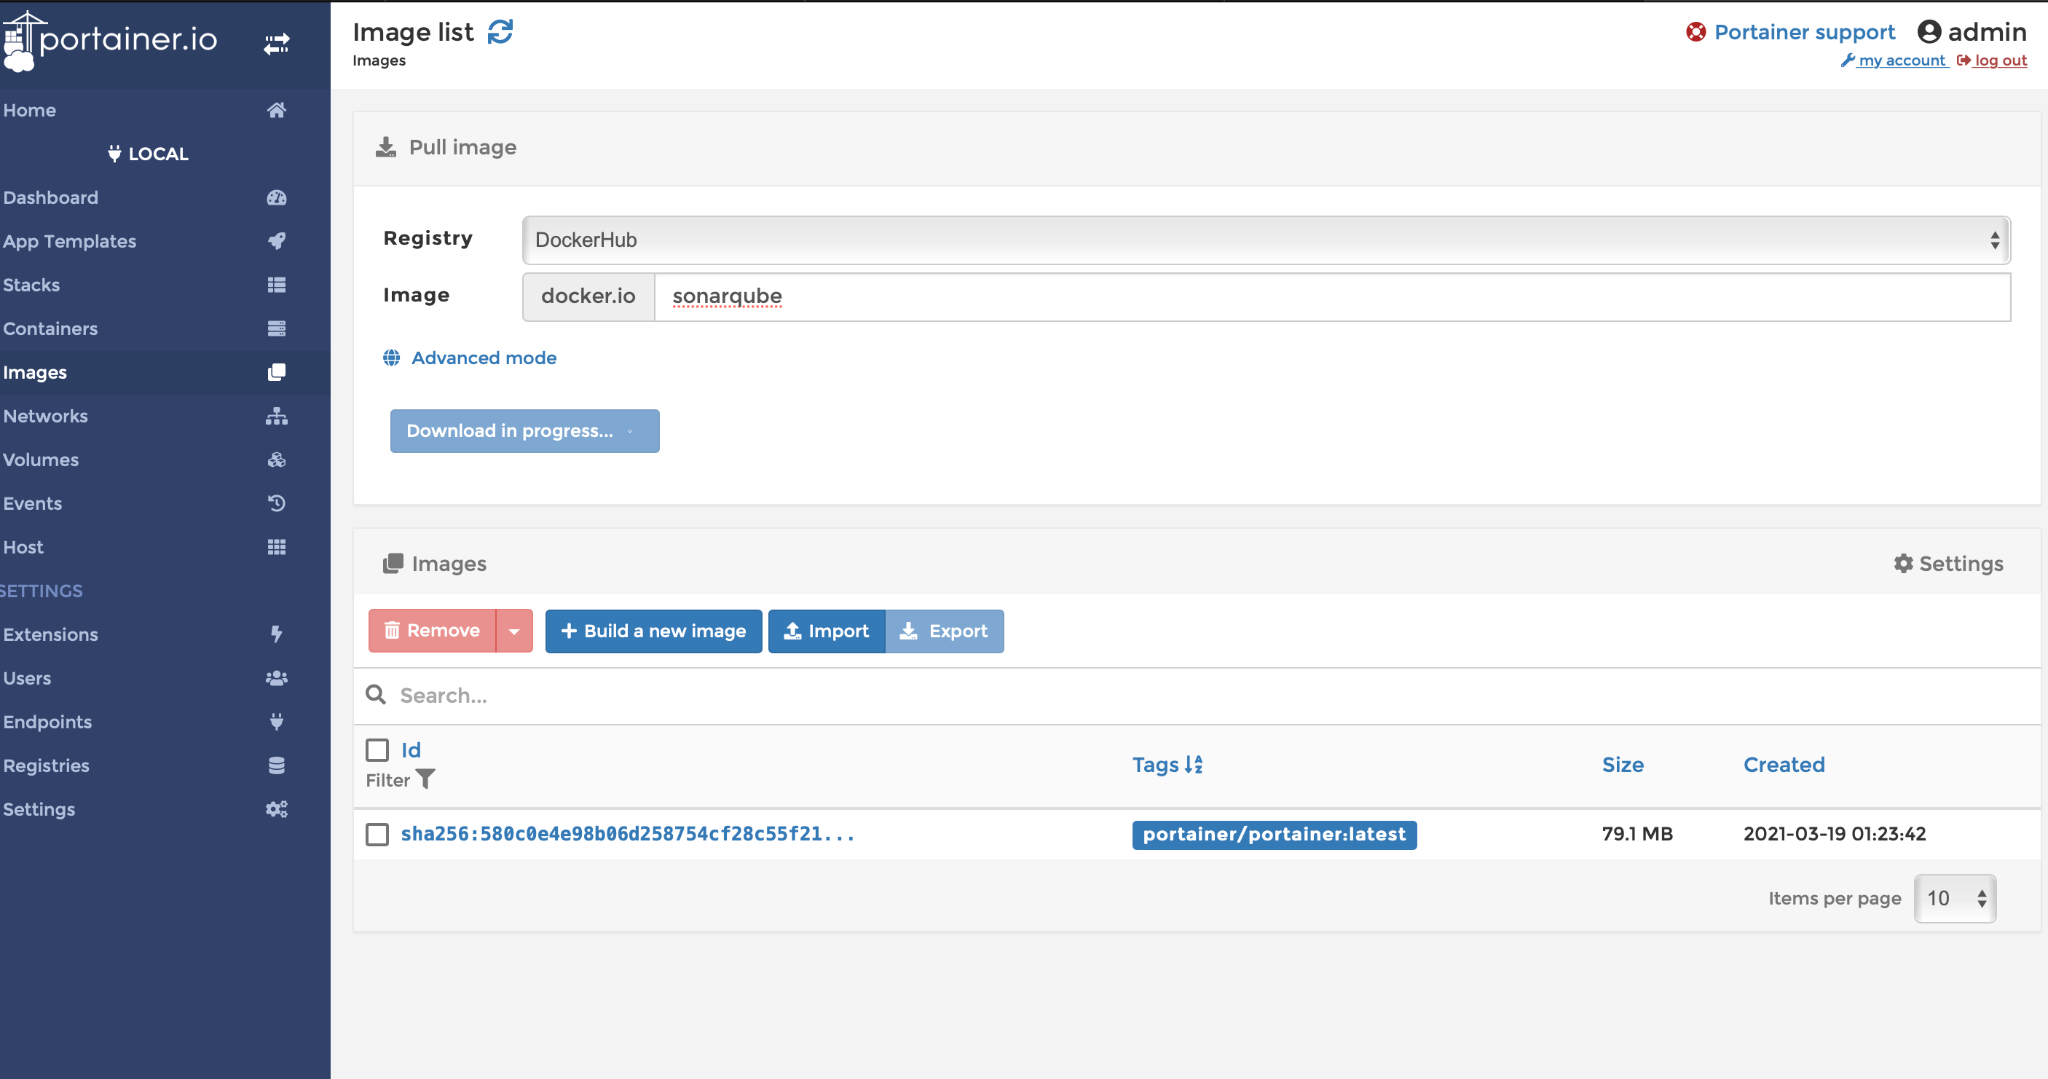The height and width of the screenshot is (1079, 2048).
Task: Open Users in the sidebar
Action: coord(27,678)
